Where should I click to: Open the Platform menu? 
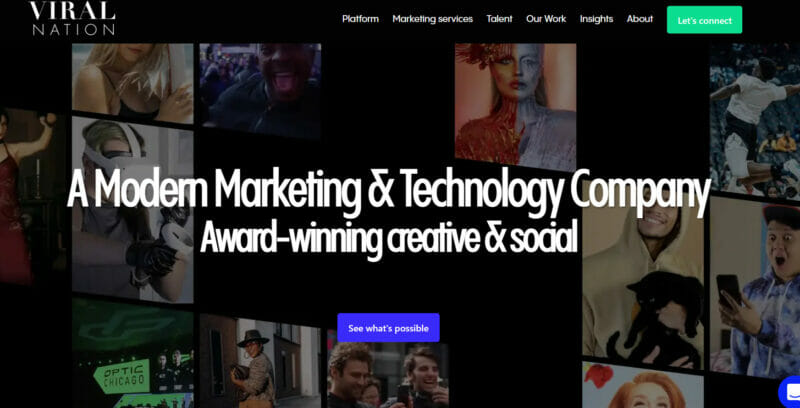(x=360, y=19)
